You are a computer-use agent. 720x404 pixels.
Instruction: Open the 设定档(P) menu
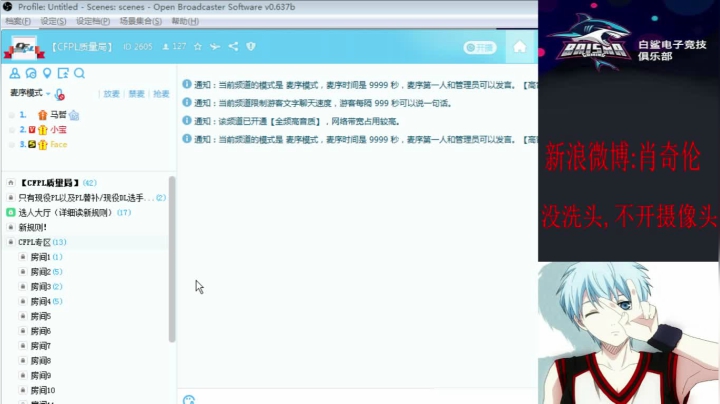93,21
